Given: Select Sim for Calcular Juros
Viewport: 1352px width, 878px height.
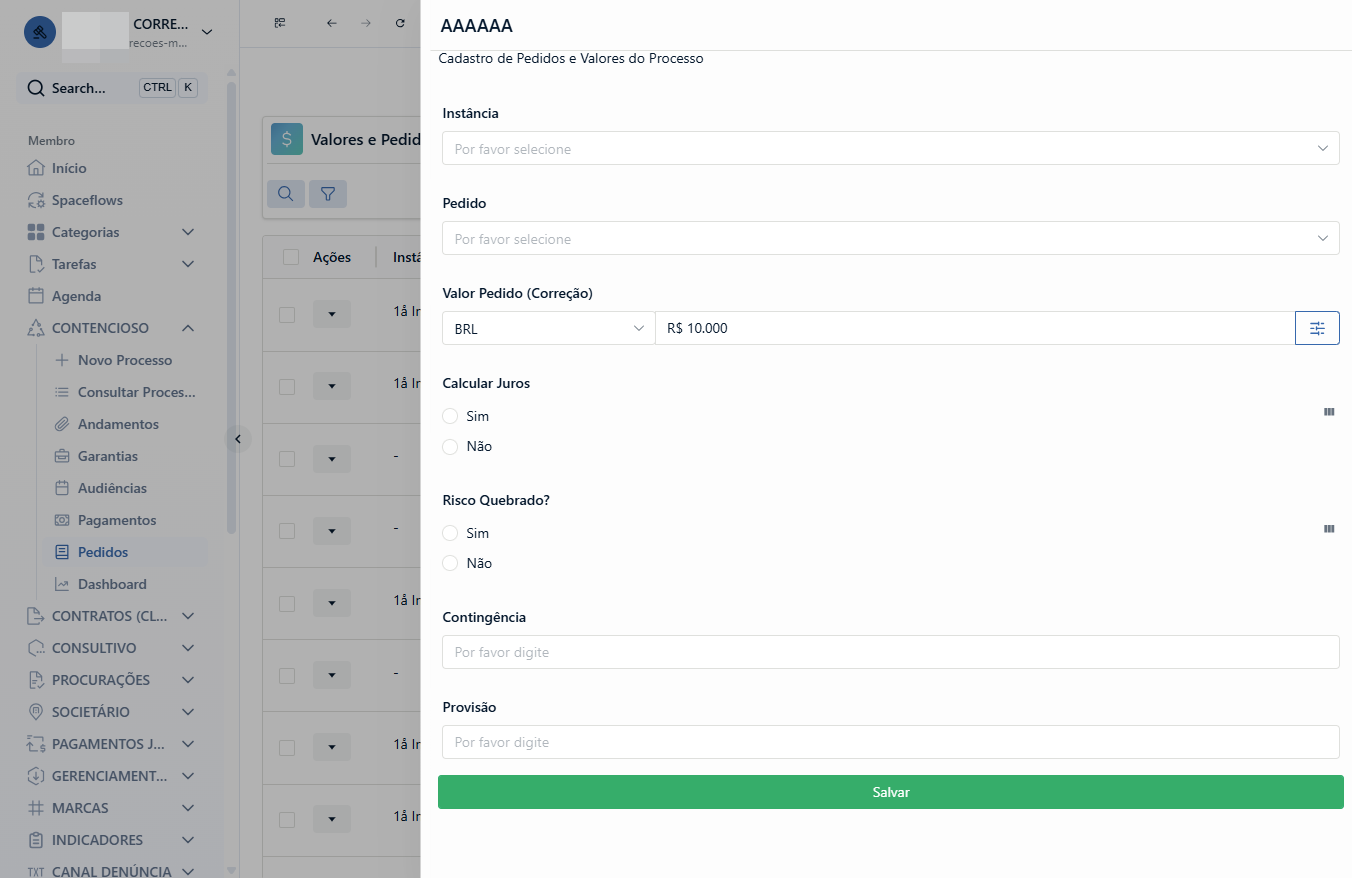Looking at the screenshot, I should point(450,416).
